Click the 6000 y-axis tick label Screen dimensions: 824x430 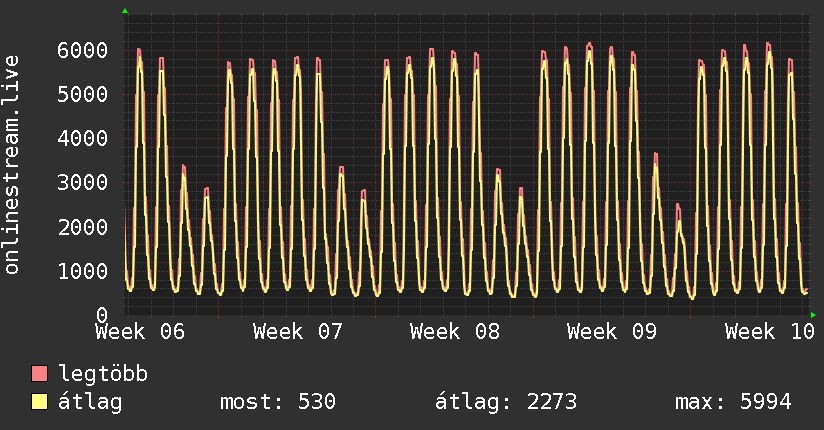(x=83, y=50)
